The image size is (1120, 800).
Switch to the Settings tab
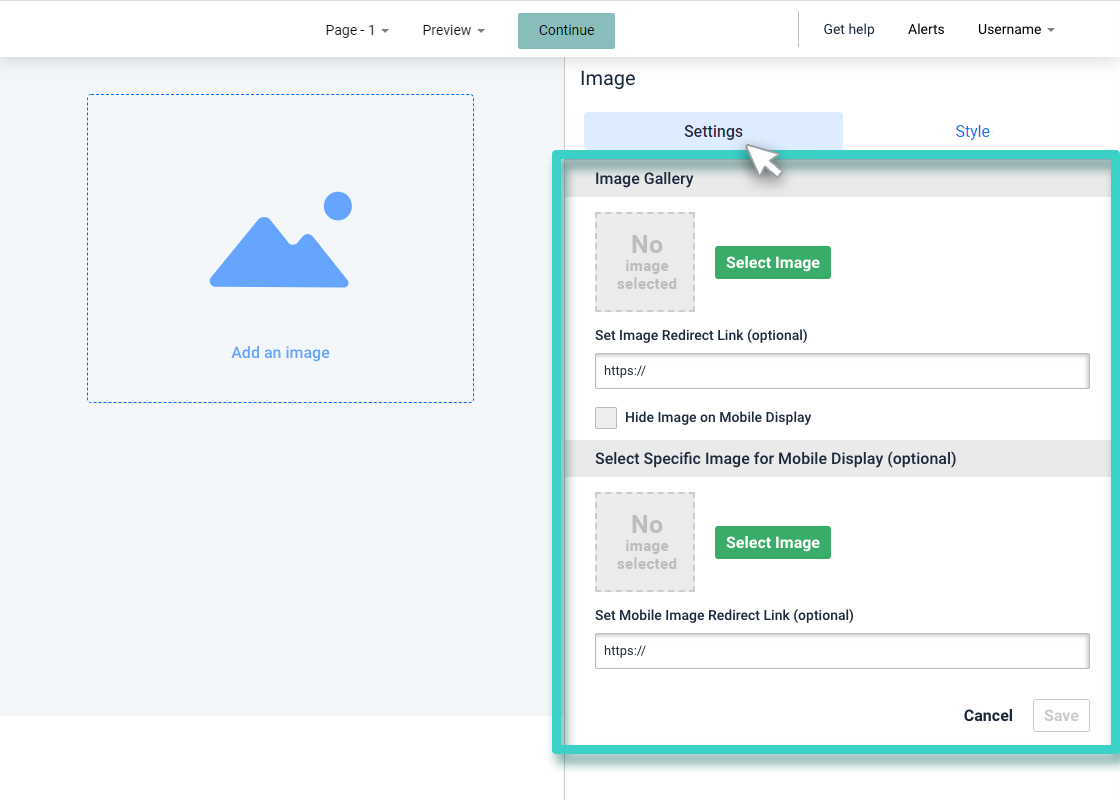click(713, 131)
